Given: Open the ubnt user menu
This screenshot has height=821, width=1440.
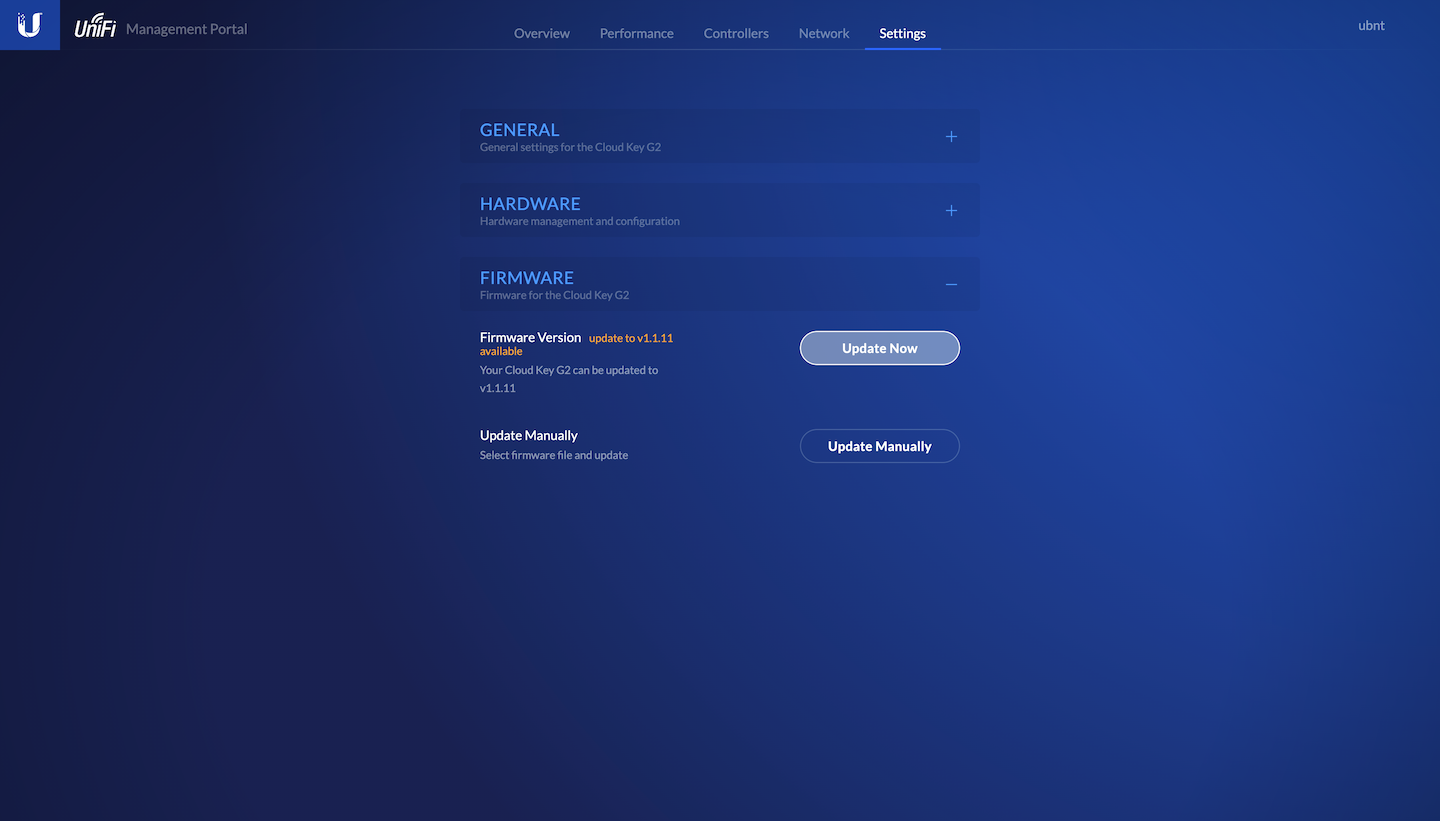Looking at the screenshot, I should tap(1371, 26).
